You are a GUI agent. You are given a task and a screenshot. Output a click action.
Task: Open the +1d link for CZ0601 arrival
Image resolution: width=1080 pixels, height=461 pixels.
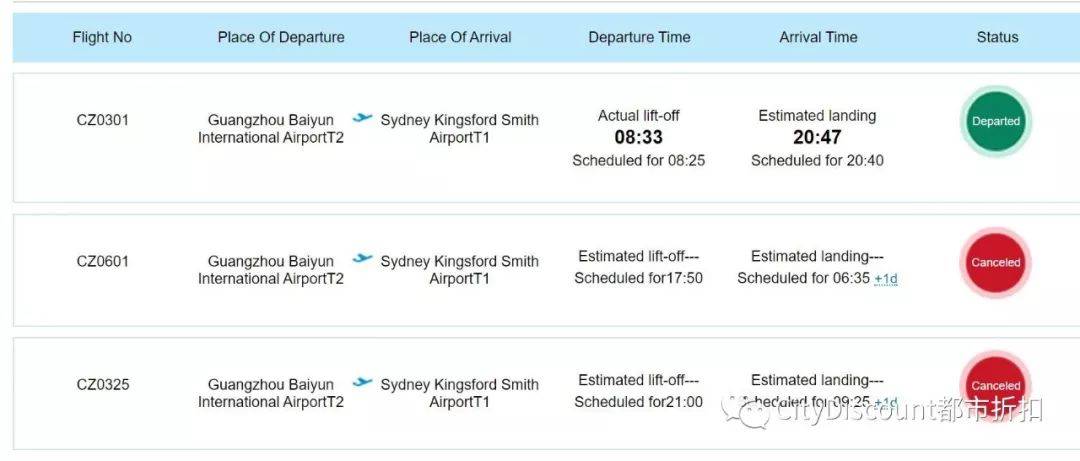pyautogui.click(x=886, y=279)
